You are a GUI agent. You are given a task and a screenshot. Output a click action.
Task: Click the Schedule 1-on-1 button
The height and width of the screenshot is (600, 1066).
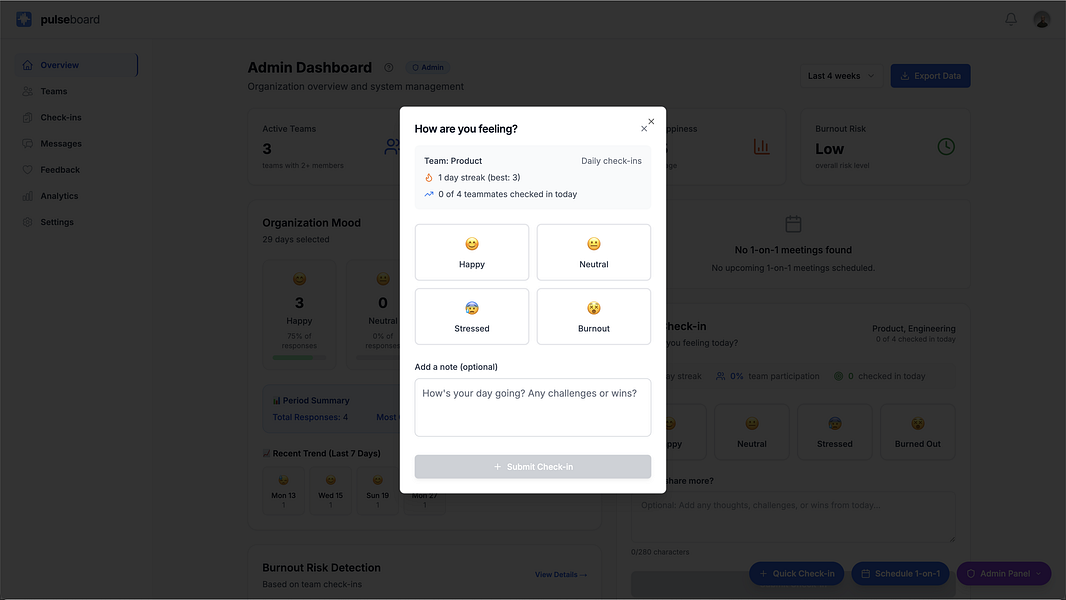(900, 574)
